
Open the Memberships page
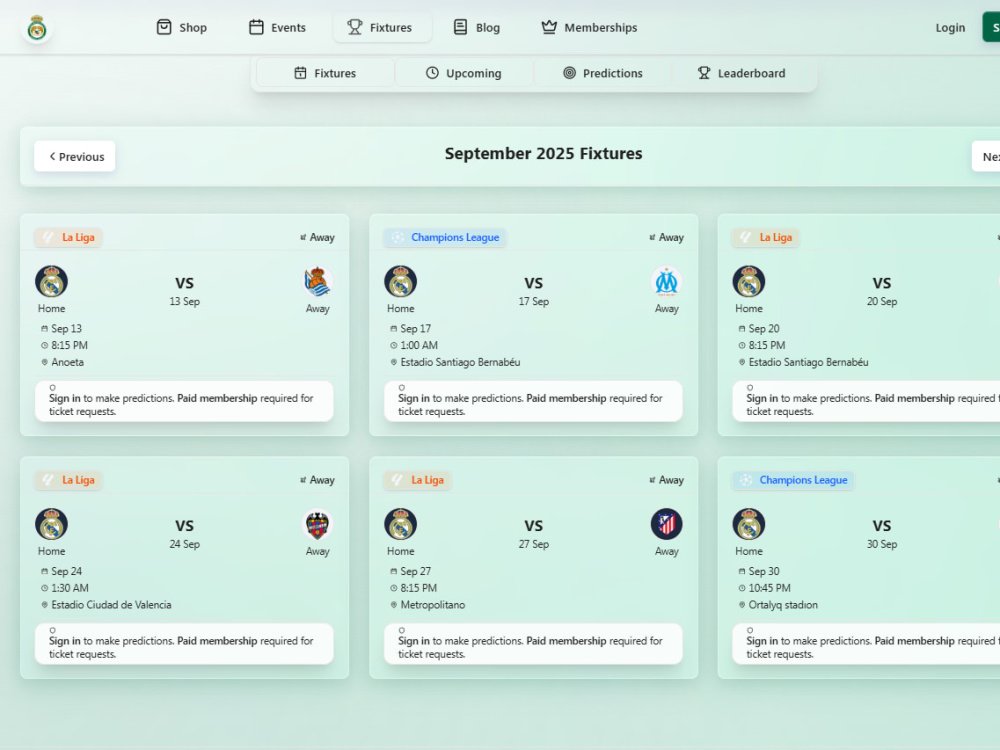(589, 27)
